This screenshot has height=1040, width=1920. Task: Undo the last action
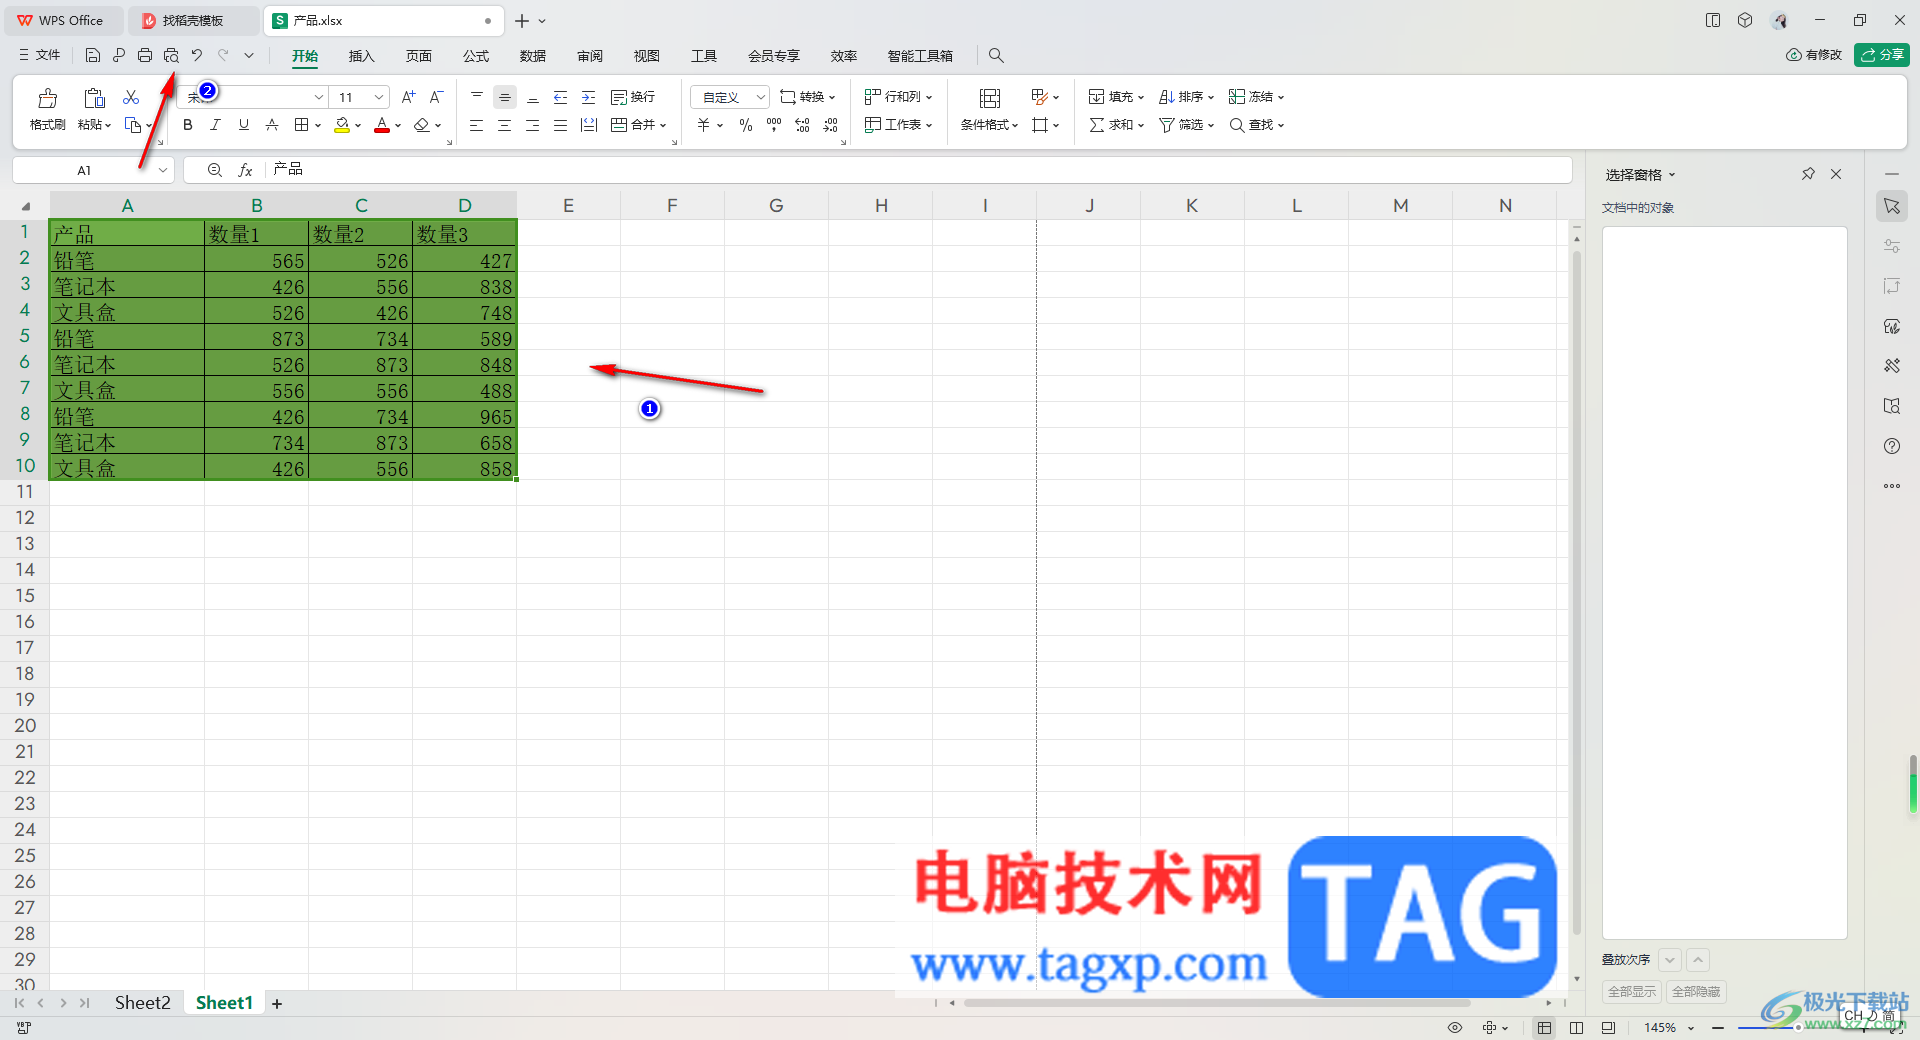[x=197, y=56]
